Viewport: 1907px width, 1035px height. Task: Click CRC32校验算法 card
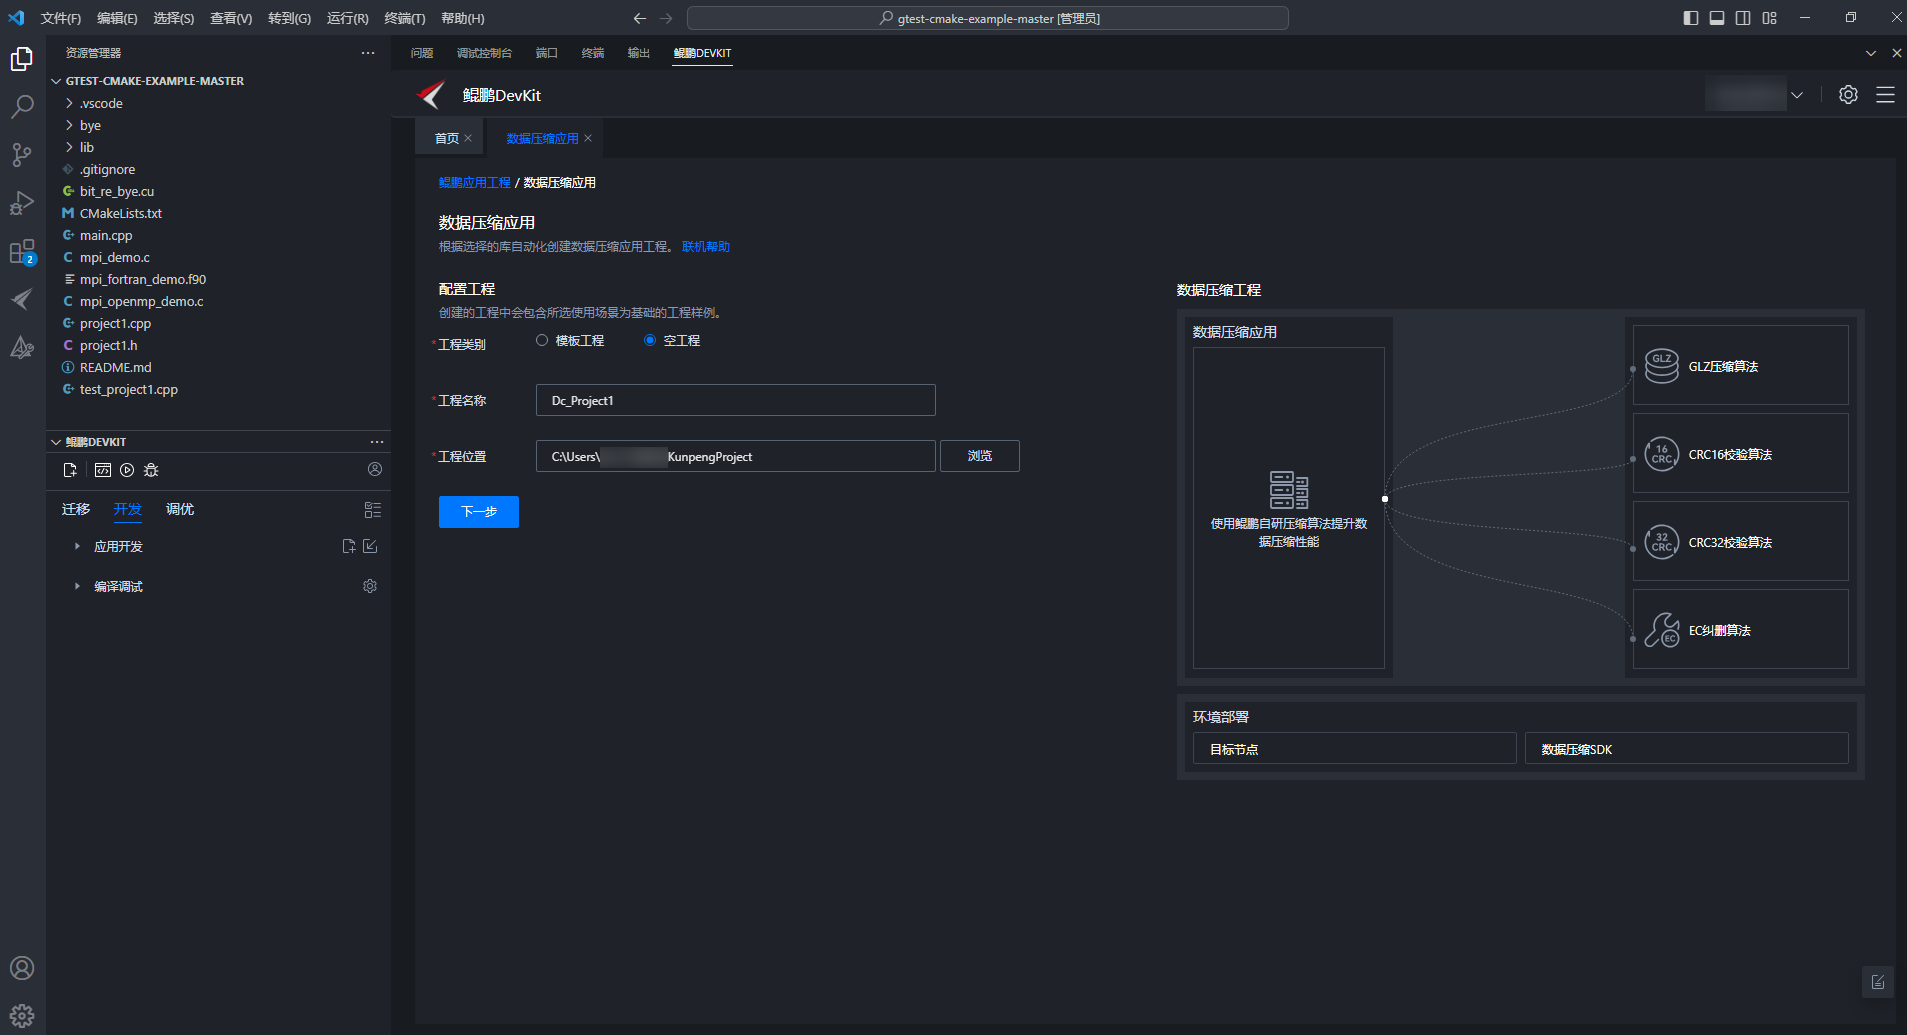(x=1740, y=541)
